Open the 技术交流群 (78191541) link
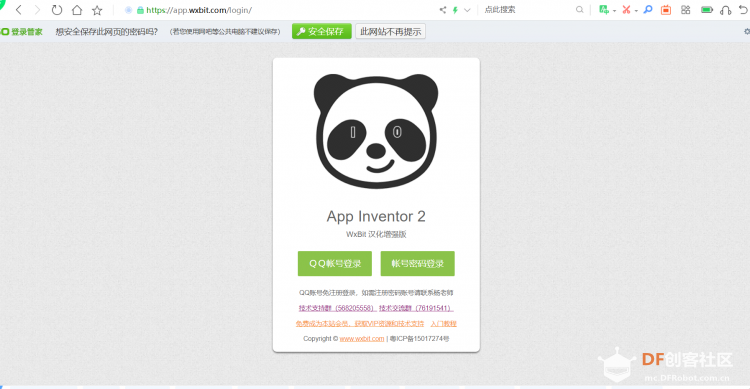The height and width of the screenshot is (389, 750). click(416, 308)
